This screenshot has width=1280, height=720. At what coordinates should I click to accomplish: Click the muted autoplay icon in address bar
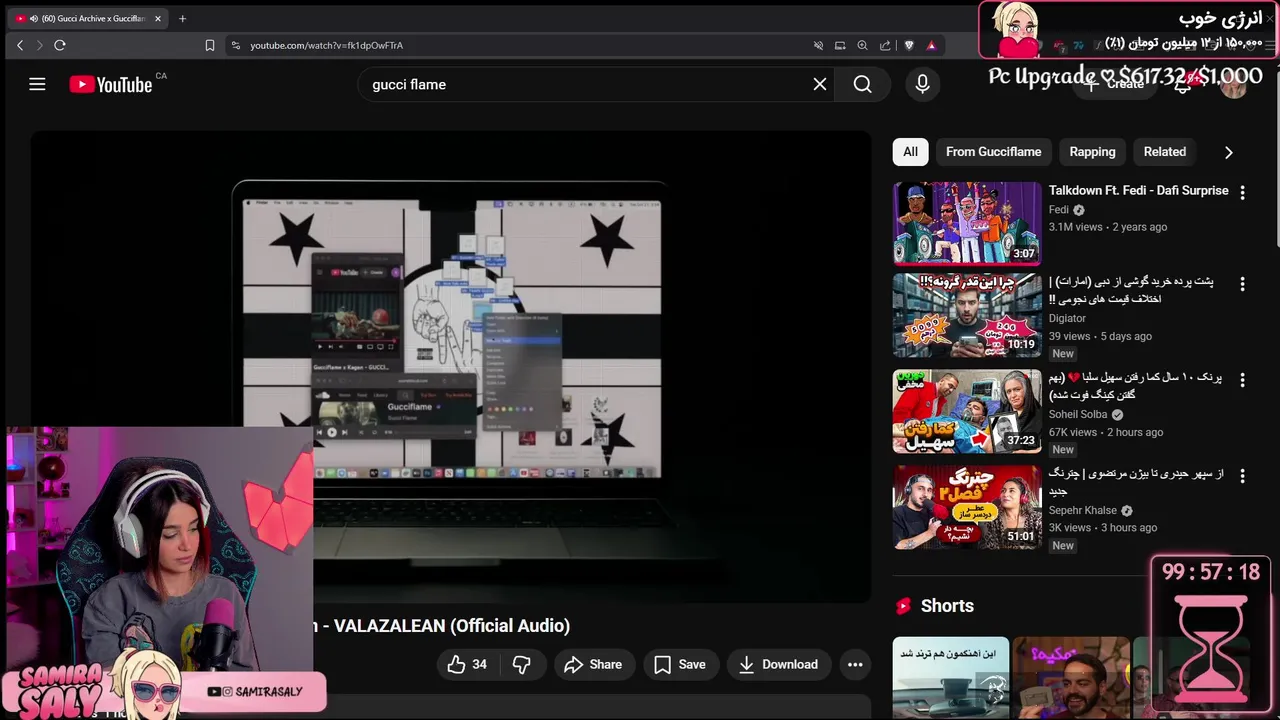tap(818, 45)
